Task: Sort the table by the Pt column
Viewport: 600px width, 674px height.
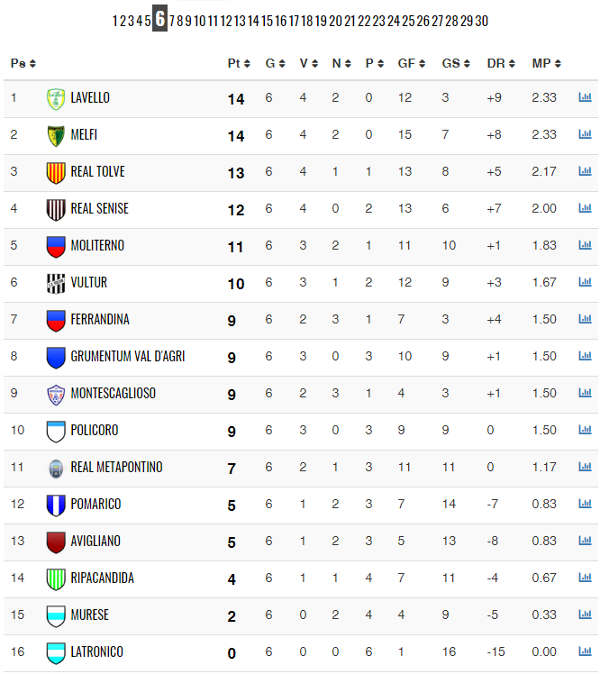Action: (239, 64)
